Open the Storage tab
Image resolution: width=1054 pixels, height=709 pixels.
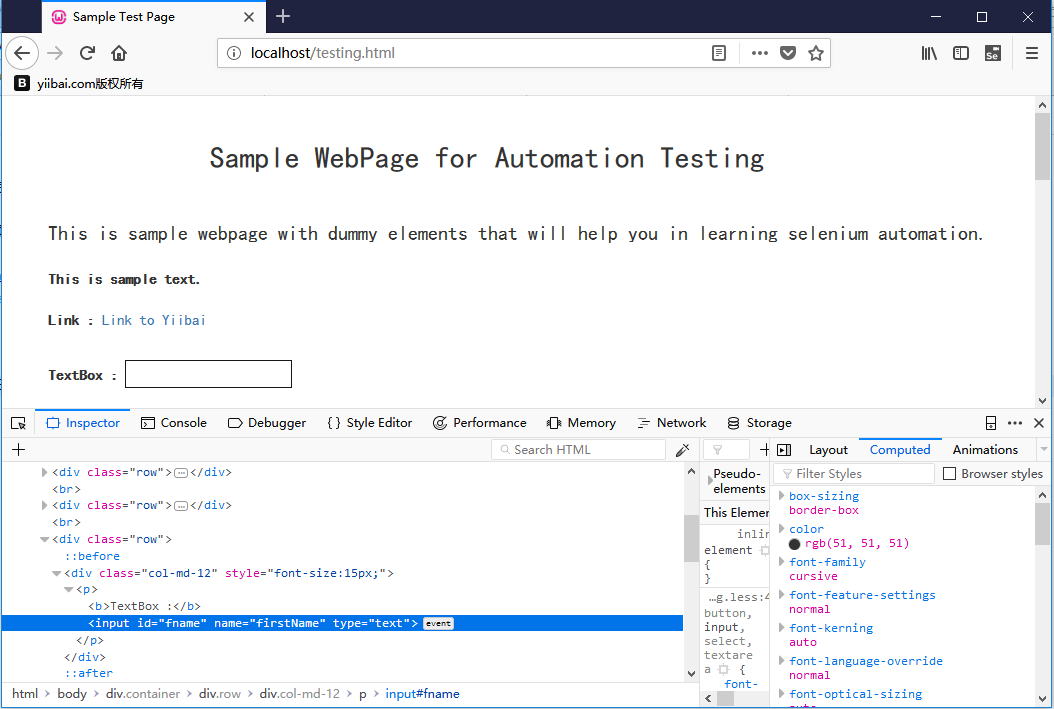tap(760, 423)
